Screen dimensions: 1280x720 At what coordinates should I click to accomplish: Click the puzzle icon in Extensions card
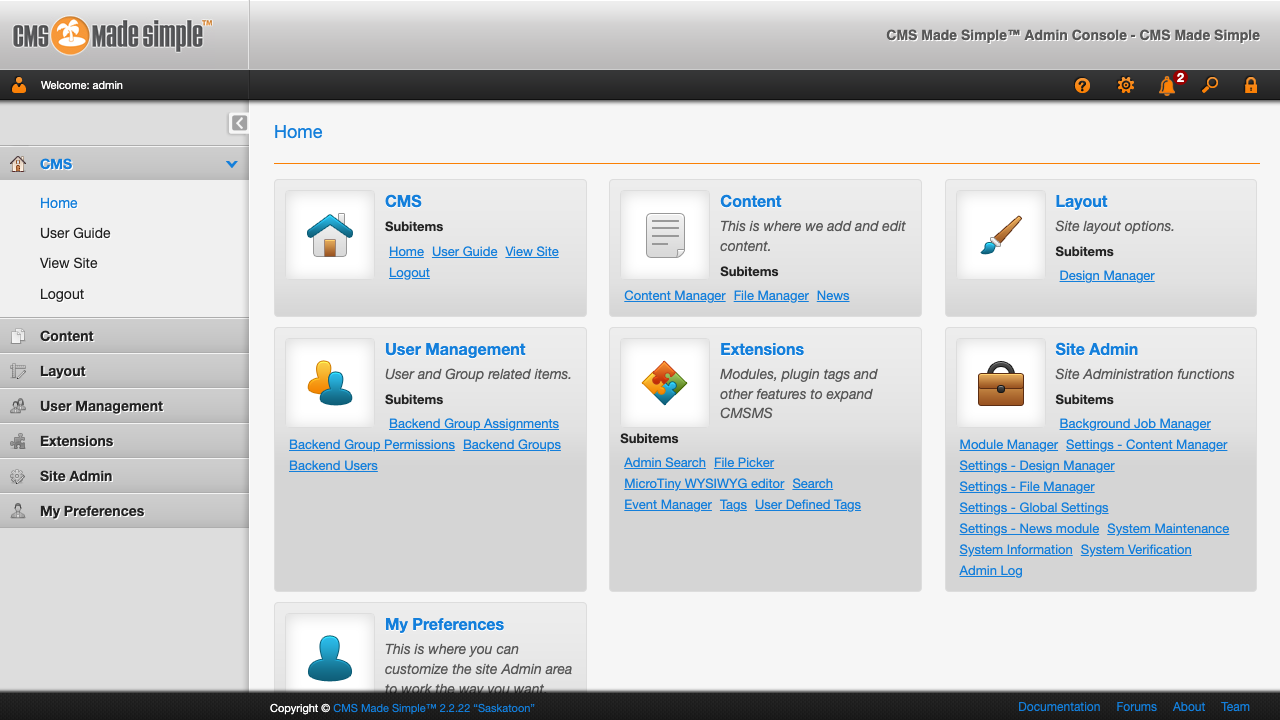tap(666, 383)
